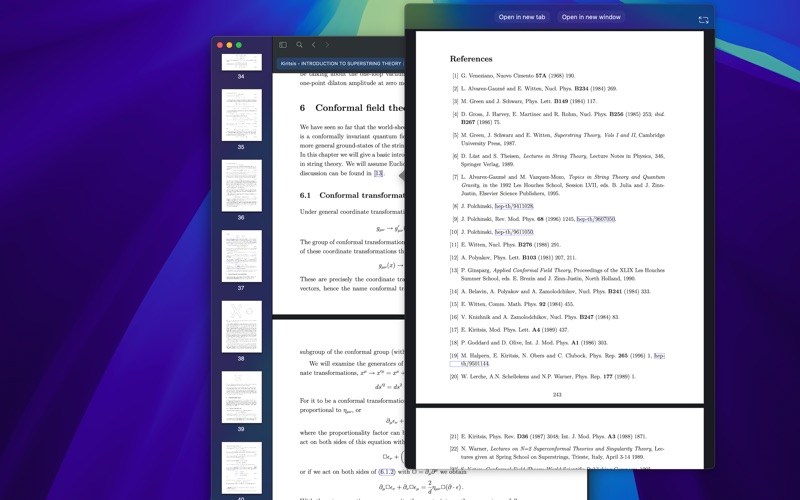The width and height of the screenshot is (800, 500).
Task: Close the PDF reader window with red button
Action: [x=220, y=45]
